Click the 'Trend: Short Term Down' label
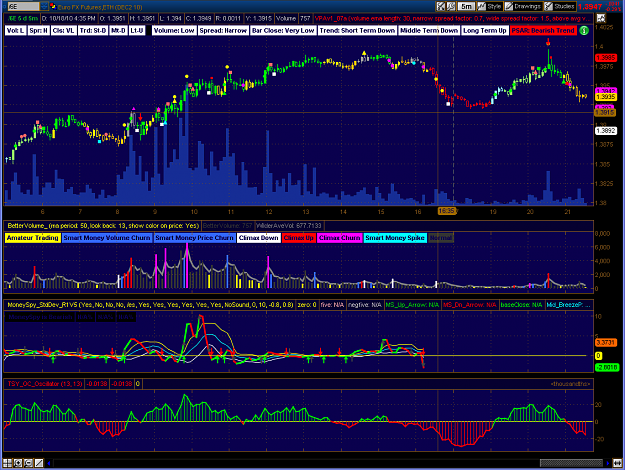Image resolution: width=625 pixels, height=470 pixels. pyautogui.click(x=357, y=30)
